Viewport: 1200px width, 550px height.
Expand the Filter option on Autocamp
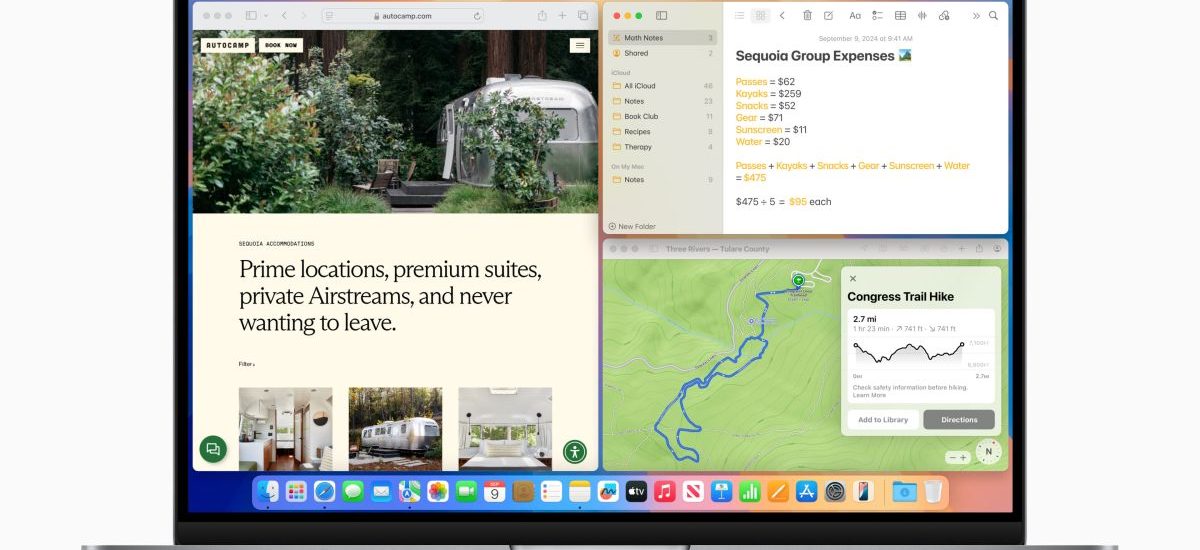tap(246, 364)
